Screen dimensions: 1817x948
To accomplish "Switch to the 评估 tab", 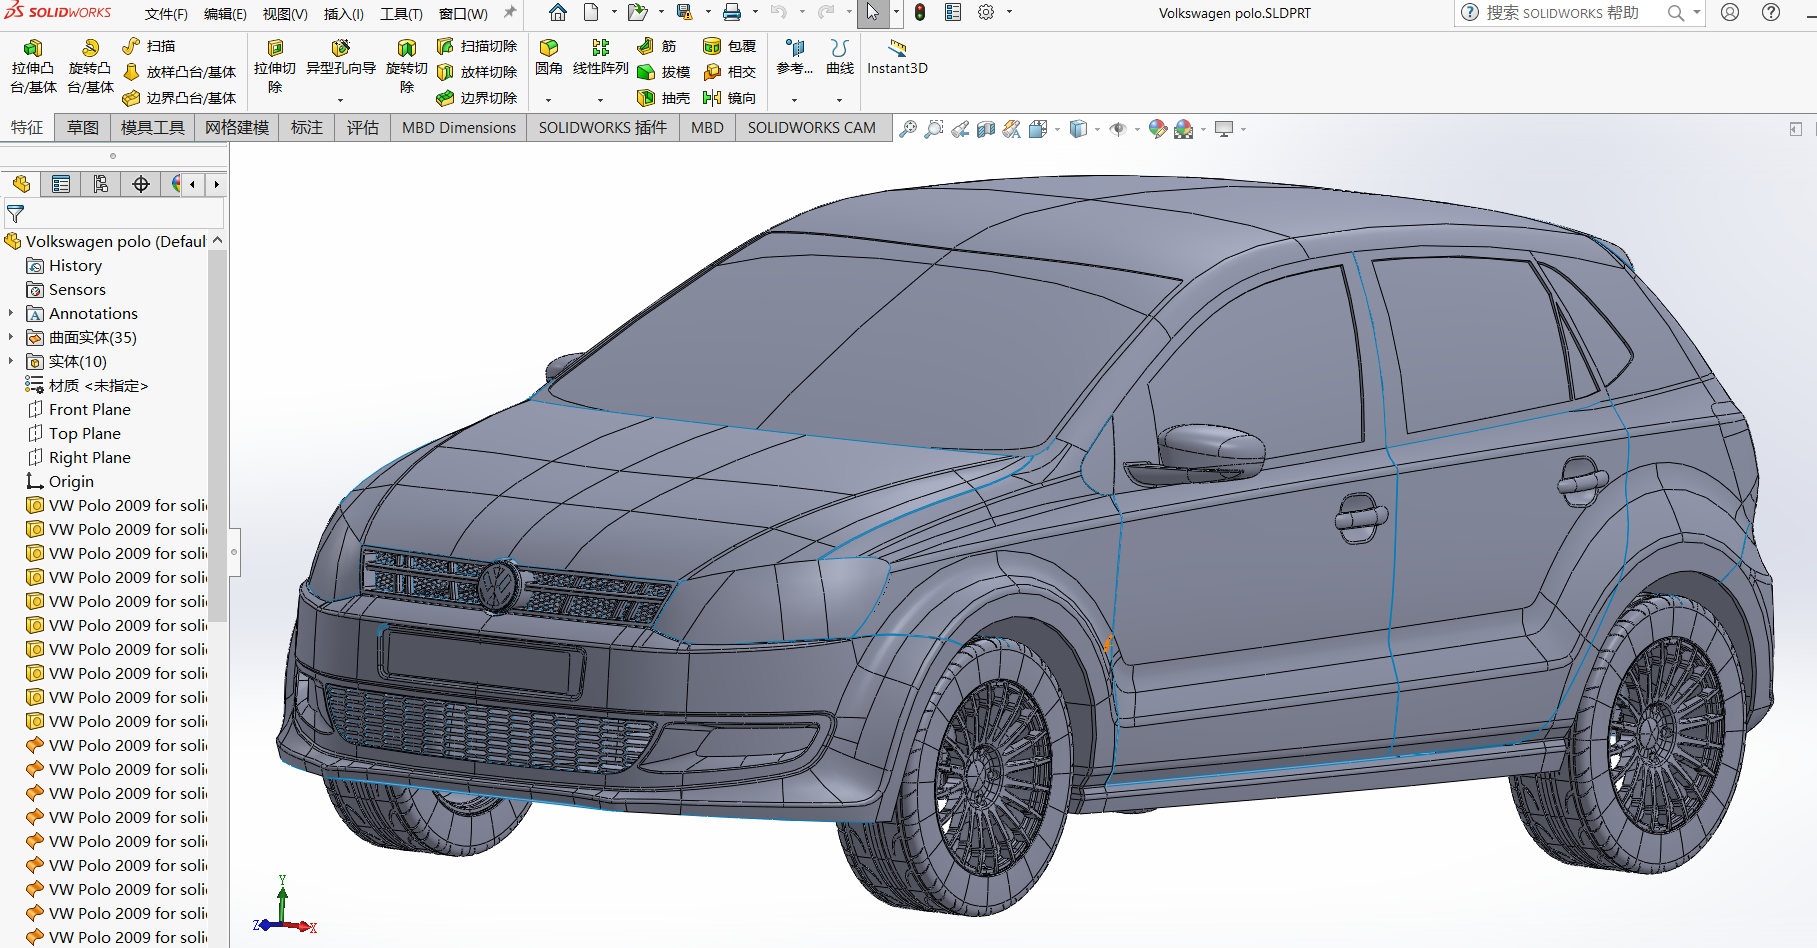I will (362, 128).
